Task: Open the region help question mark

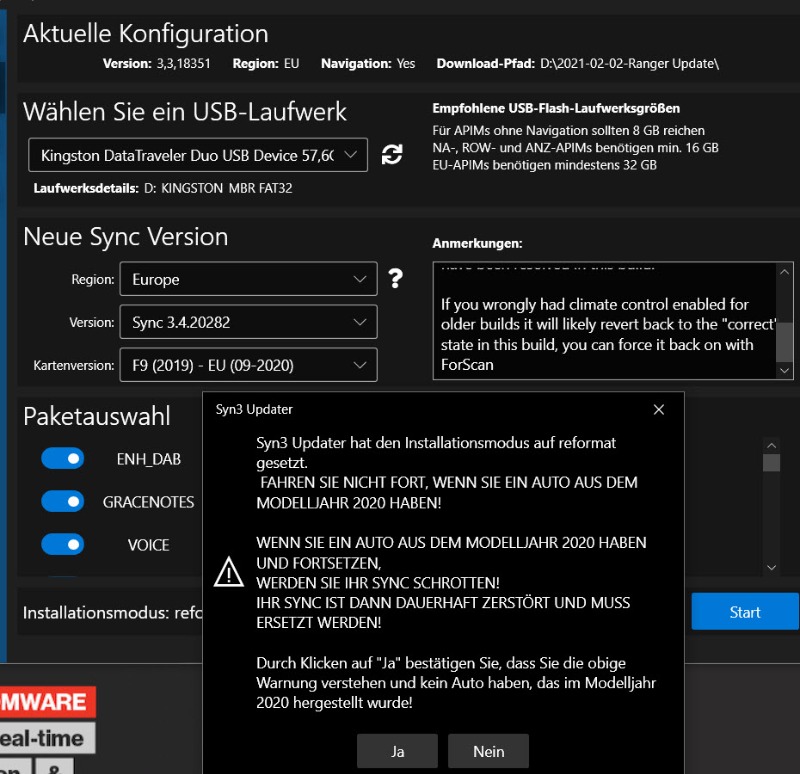Action: (395, 279)
